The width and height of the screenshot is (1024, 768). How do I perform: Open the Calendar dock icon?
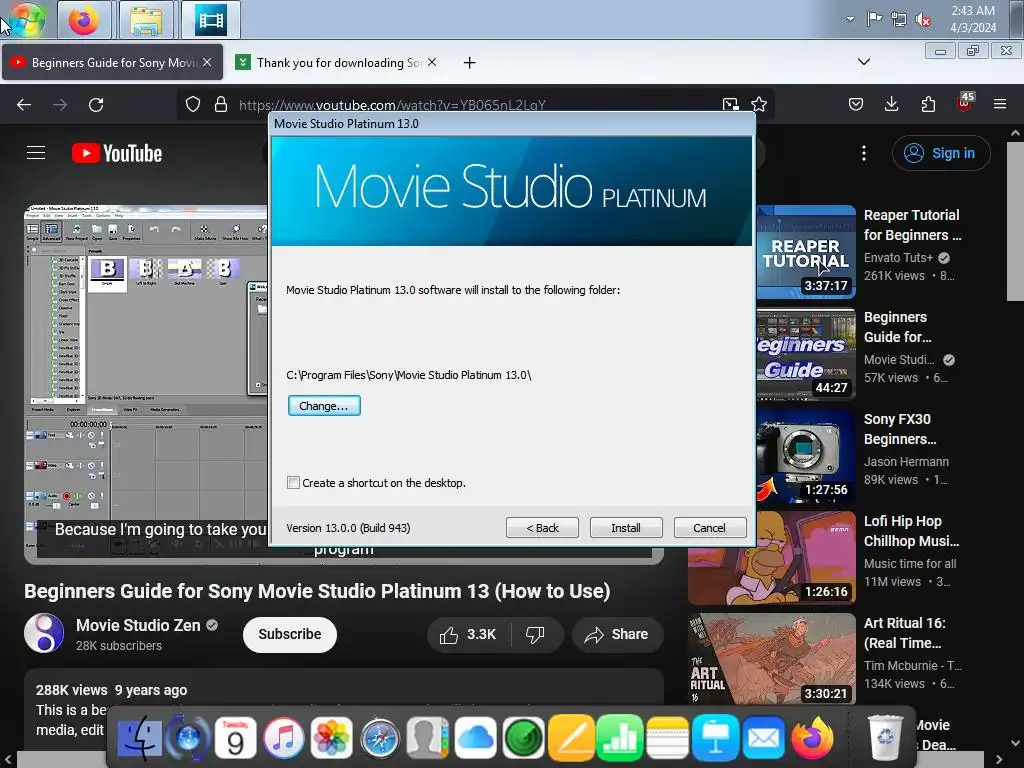pos(235,738)
